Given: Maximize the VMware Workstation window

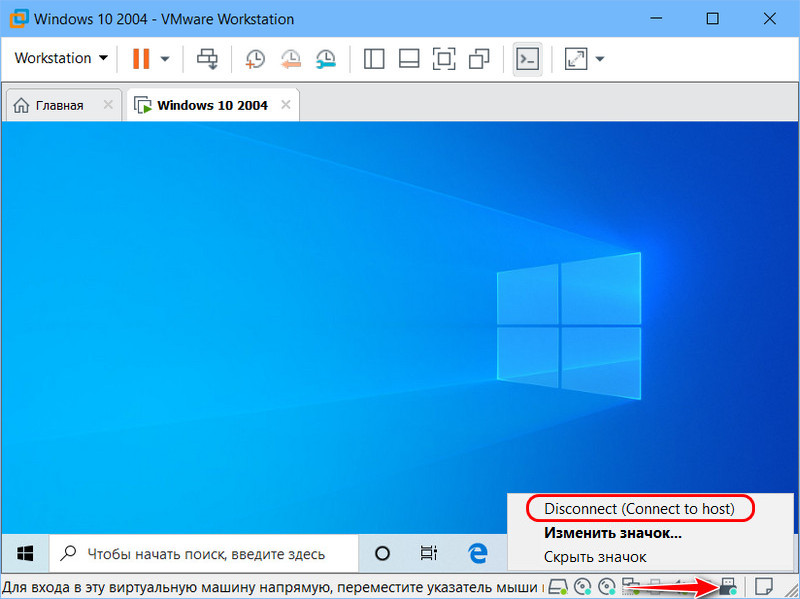Looking at the screenshot, I should 712,19.
